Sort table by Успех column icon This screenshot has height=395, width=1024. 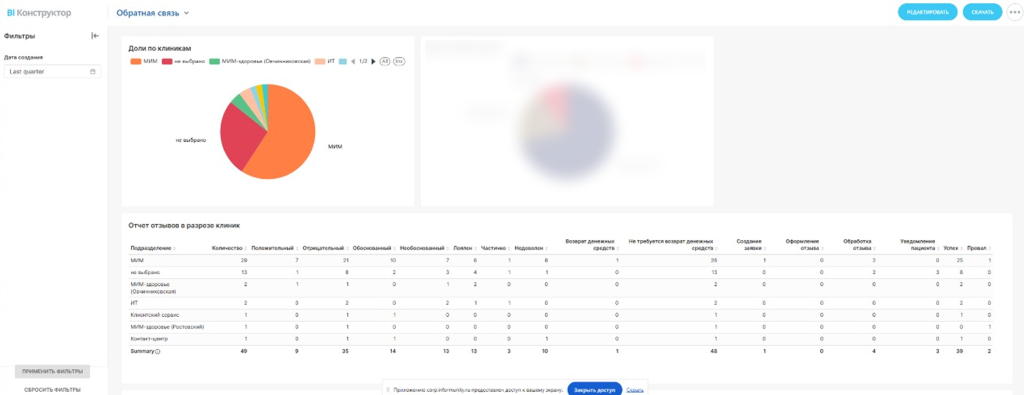pyautogui.click(x=962, y=249)
